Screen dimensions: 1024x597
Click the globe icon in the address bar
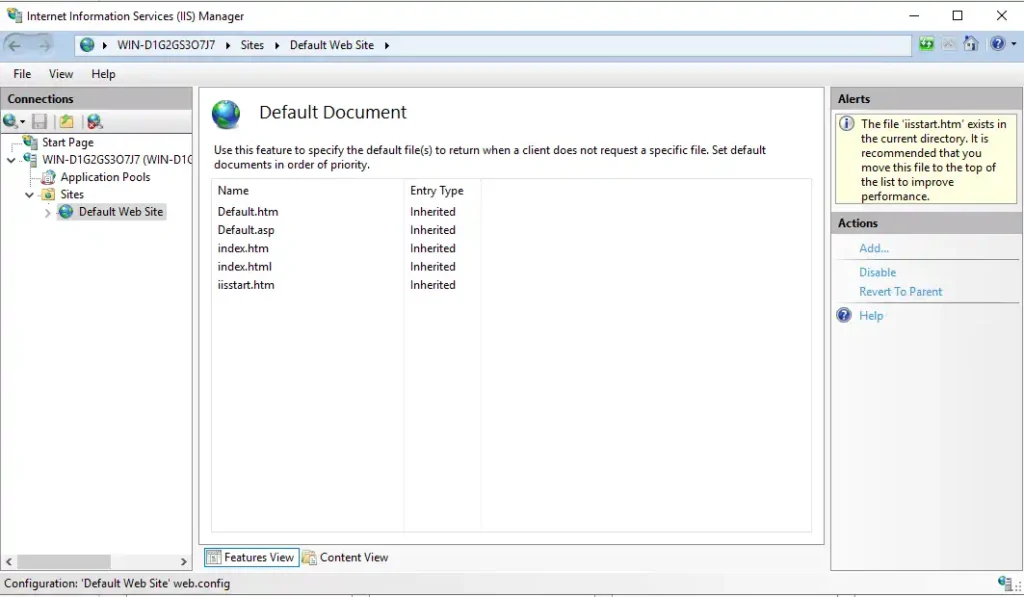coord(87,45)
